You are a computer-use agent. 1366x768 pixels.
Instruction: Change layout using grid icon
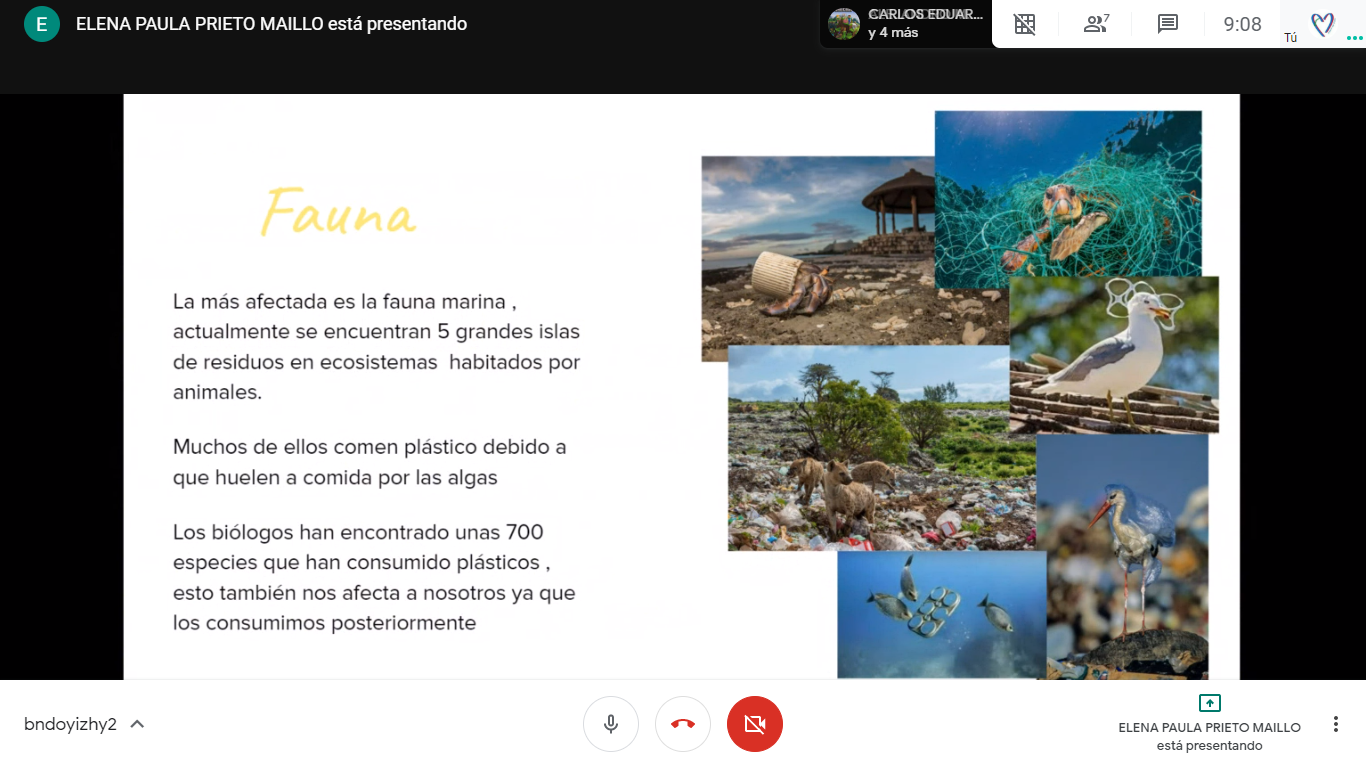[1025, 24]
